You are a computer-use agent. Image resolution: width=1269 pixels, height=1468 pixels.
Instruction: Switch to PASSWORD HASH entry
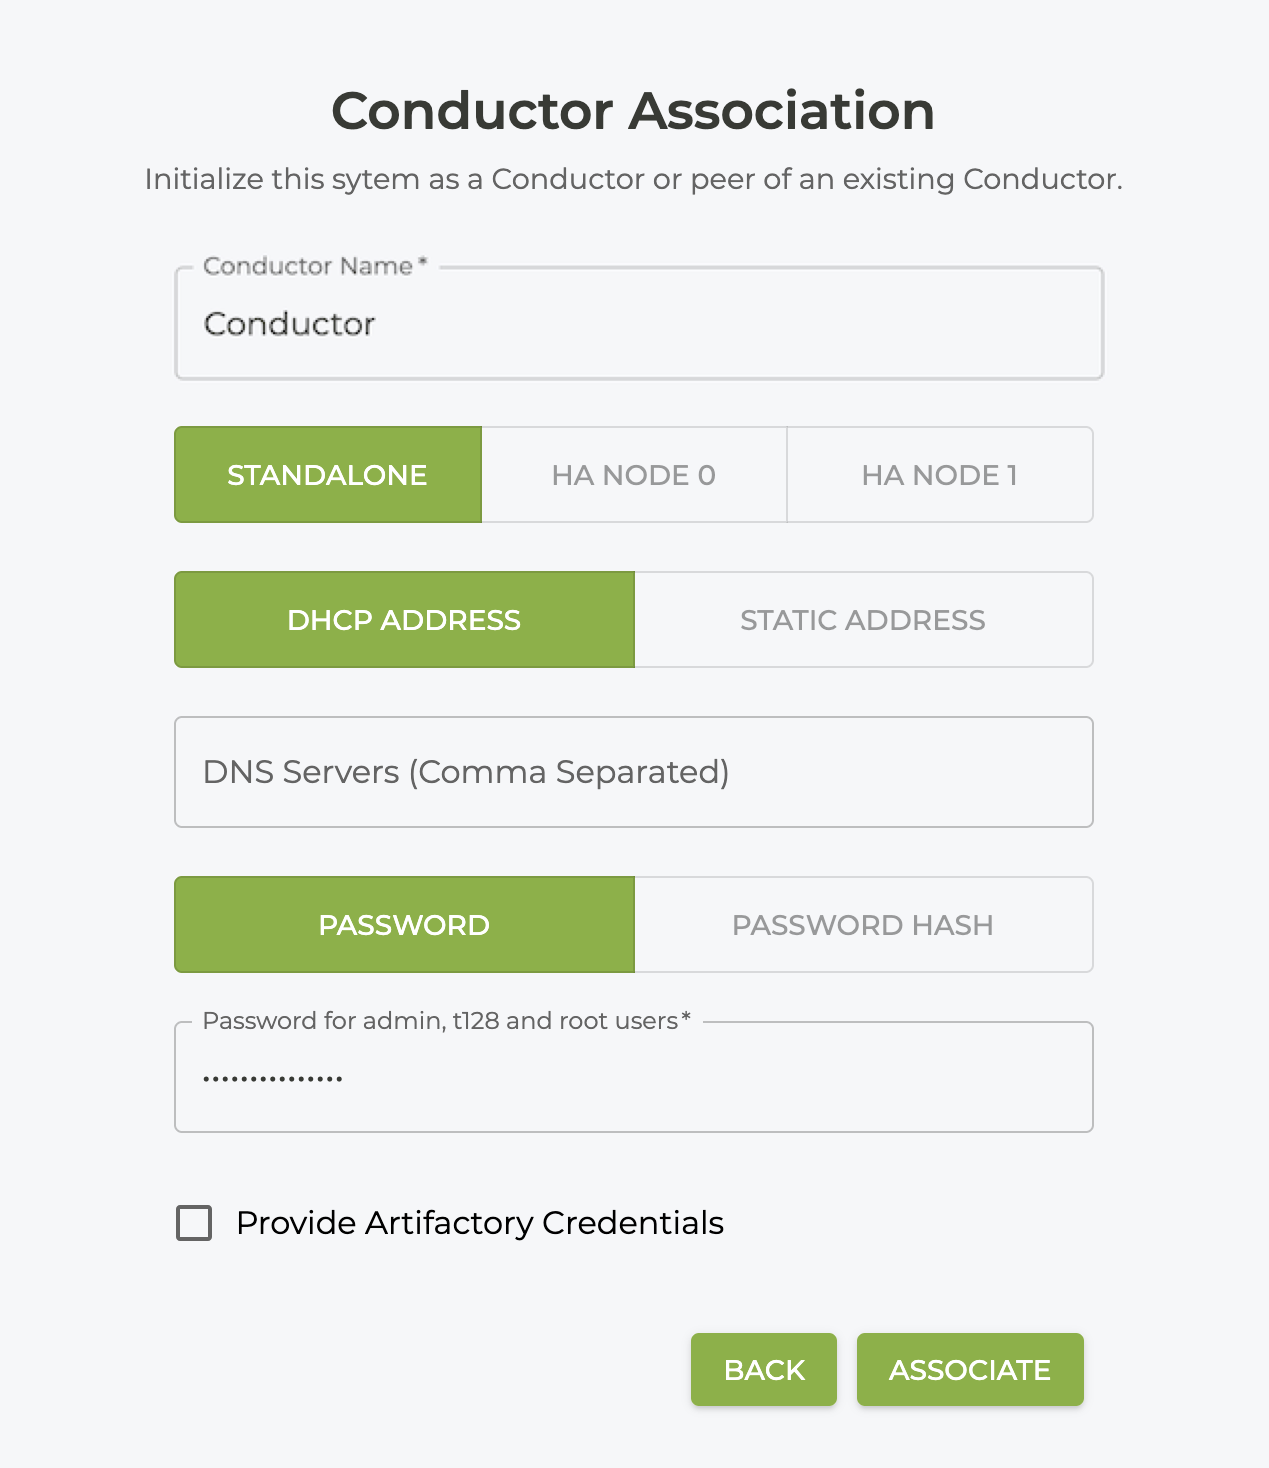point(862,924)
